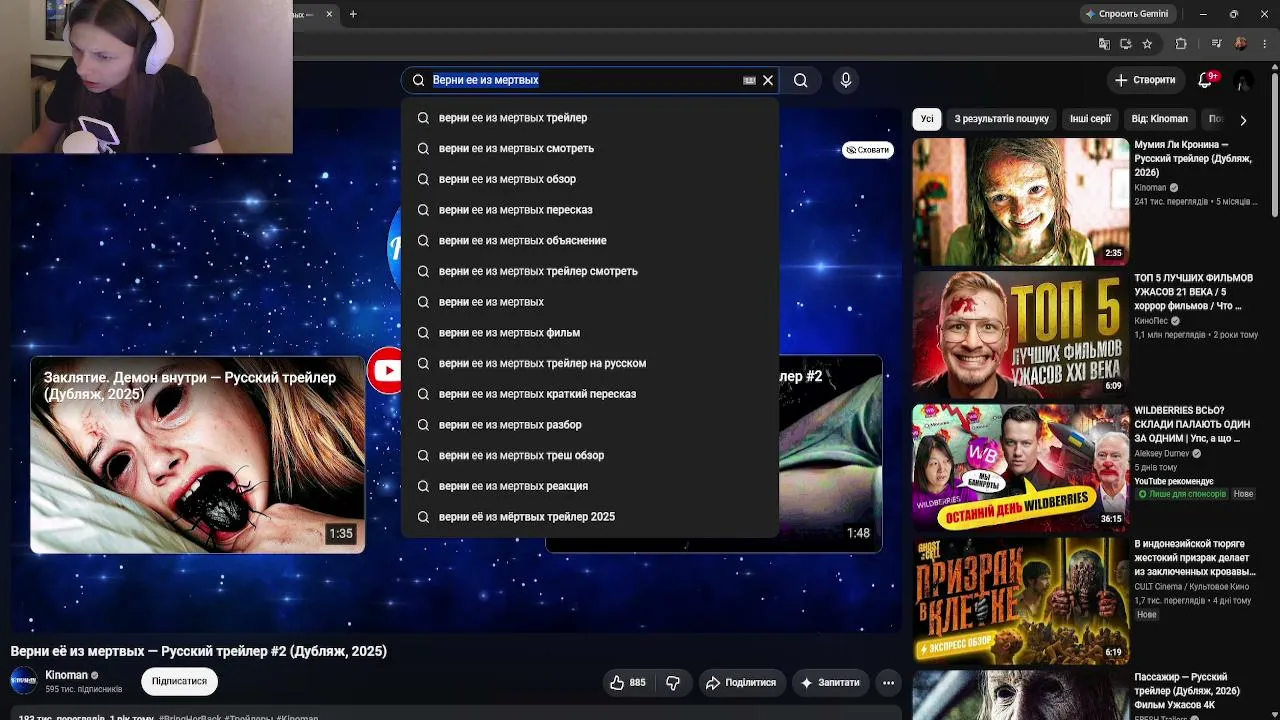
Task: Click the Створити create button
Action: click(x=1146, y=80)
